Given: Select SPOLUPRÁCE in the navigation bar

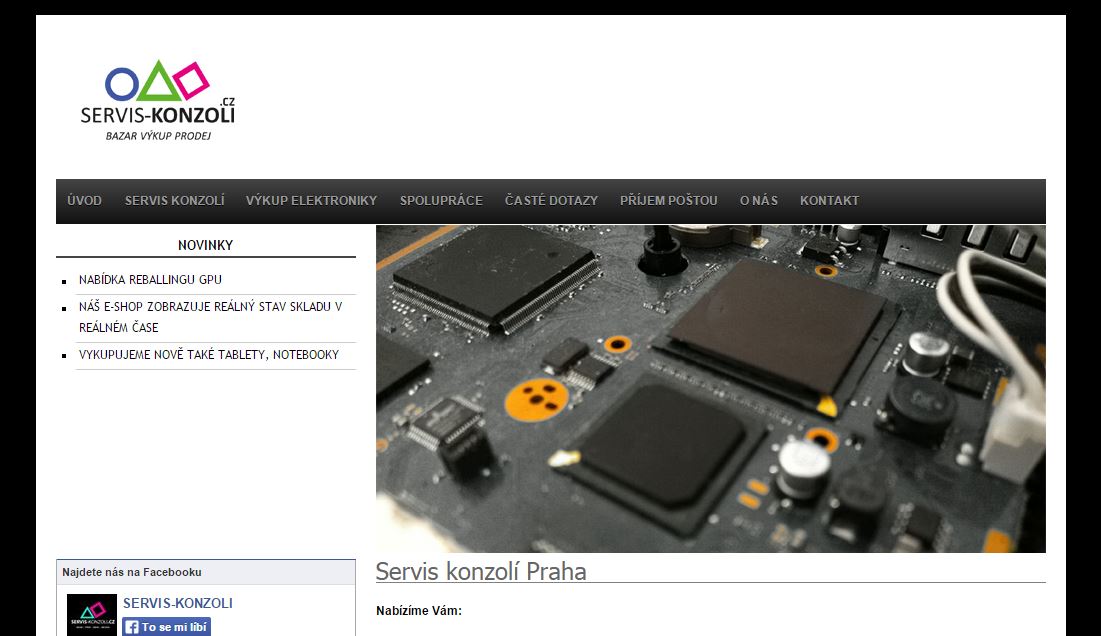Looking at the screenshot, I should tap(441, 201).
